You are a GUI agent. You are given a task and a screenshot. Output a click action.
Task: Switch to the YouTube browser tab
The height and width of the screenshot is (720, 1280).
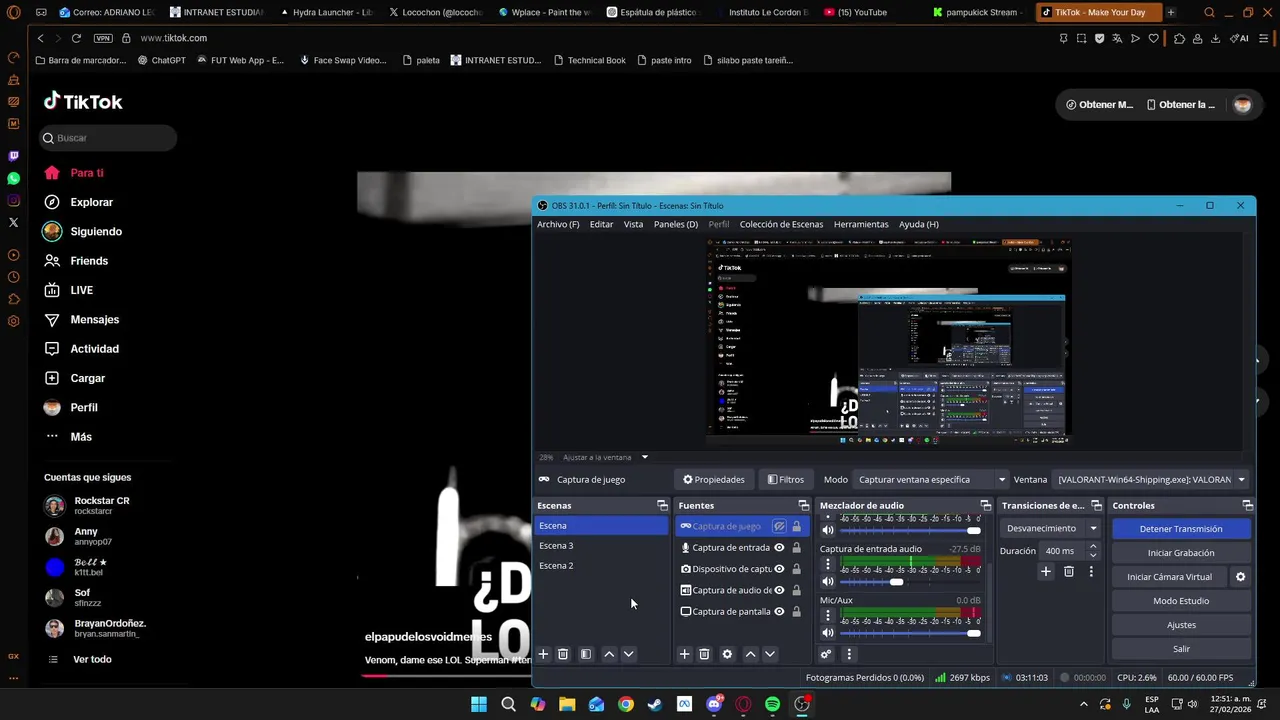pos(862,12)
